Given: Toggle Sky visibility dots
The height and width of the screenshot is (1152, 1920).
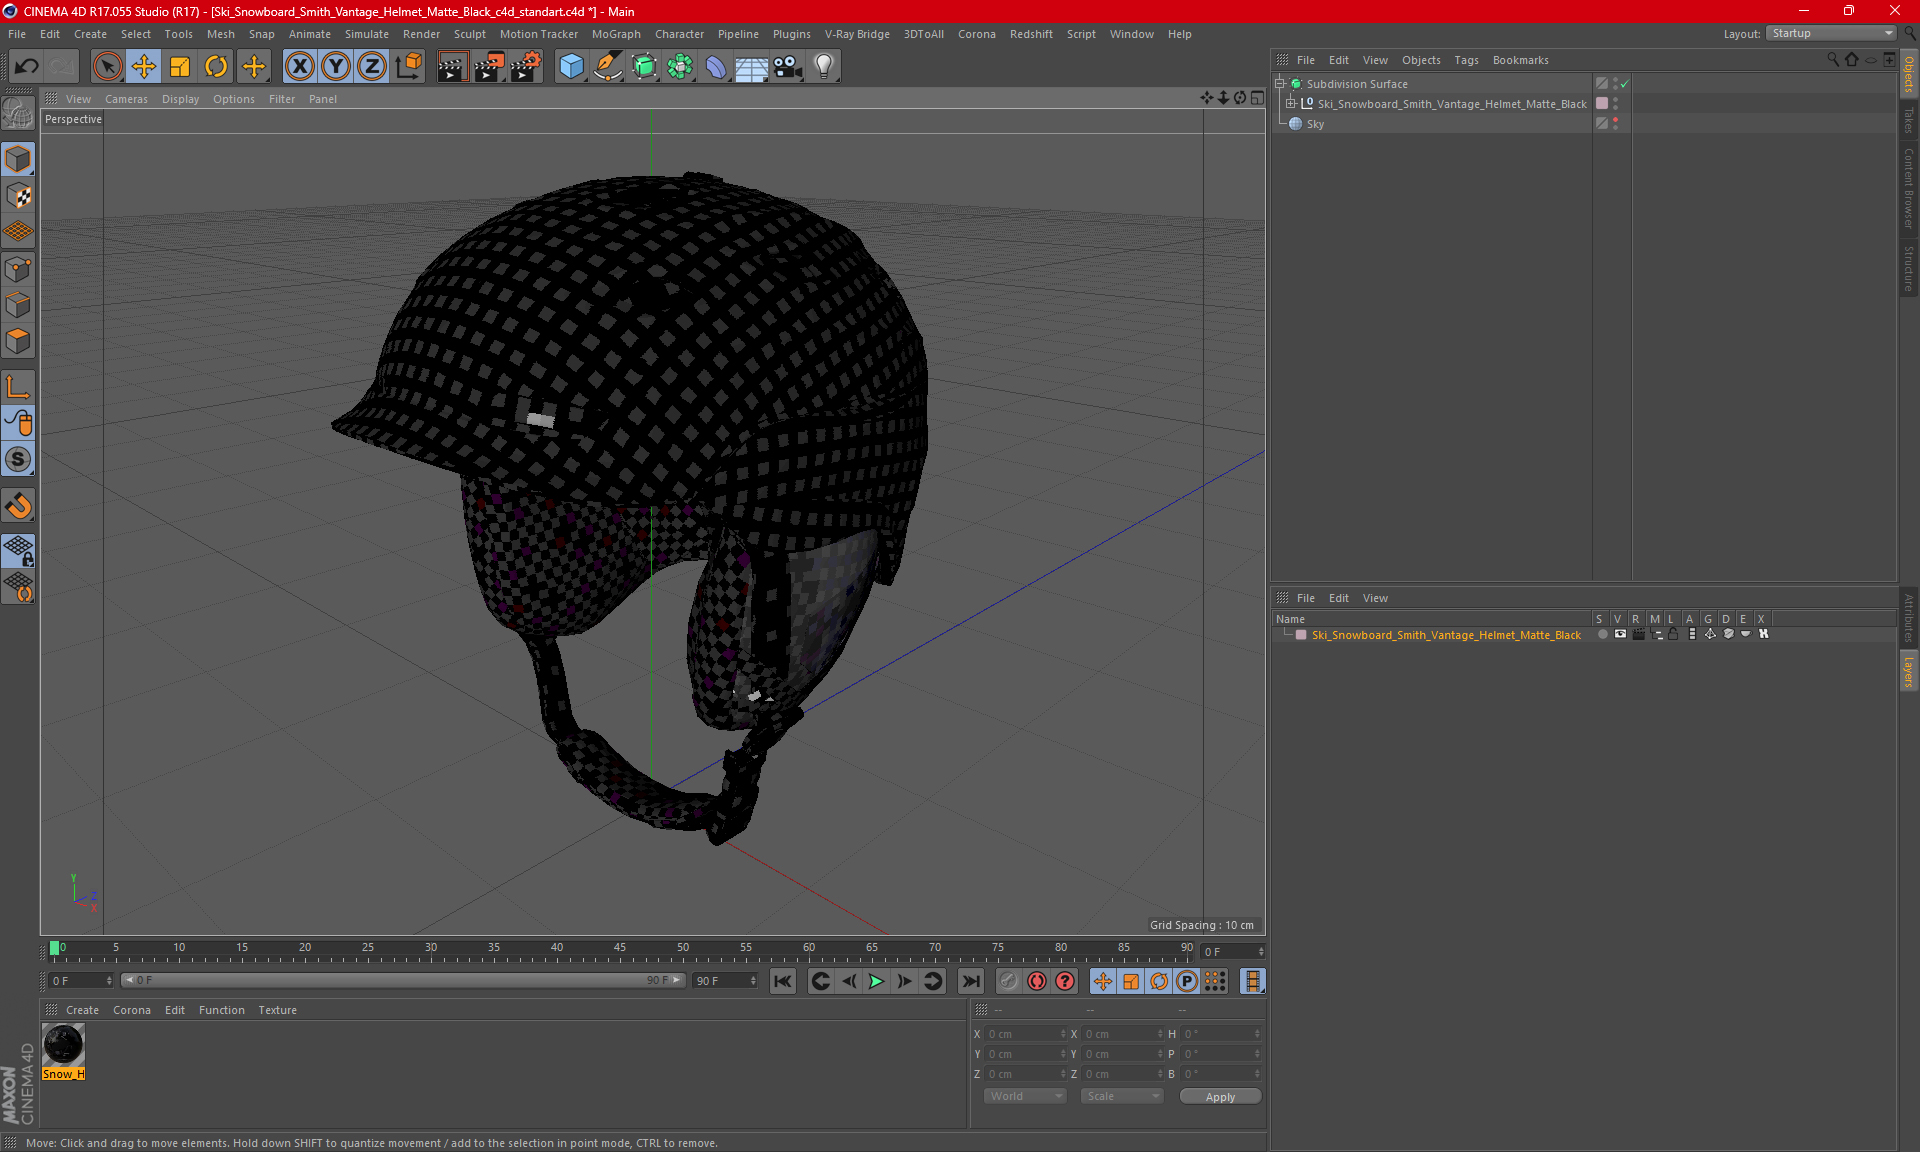Looking at the screenshot, I should tap(1615, 123).
